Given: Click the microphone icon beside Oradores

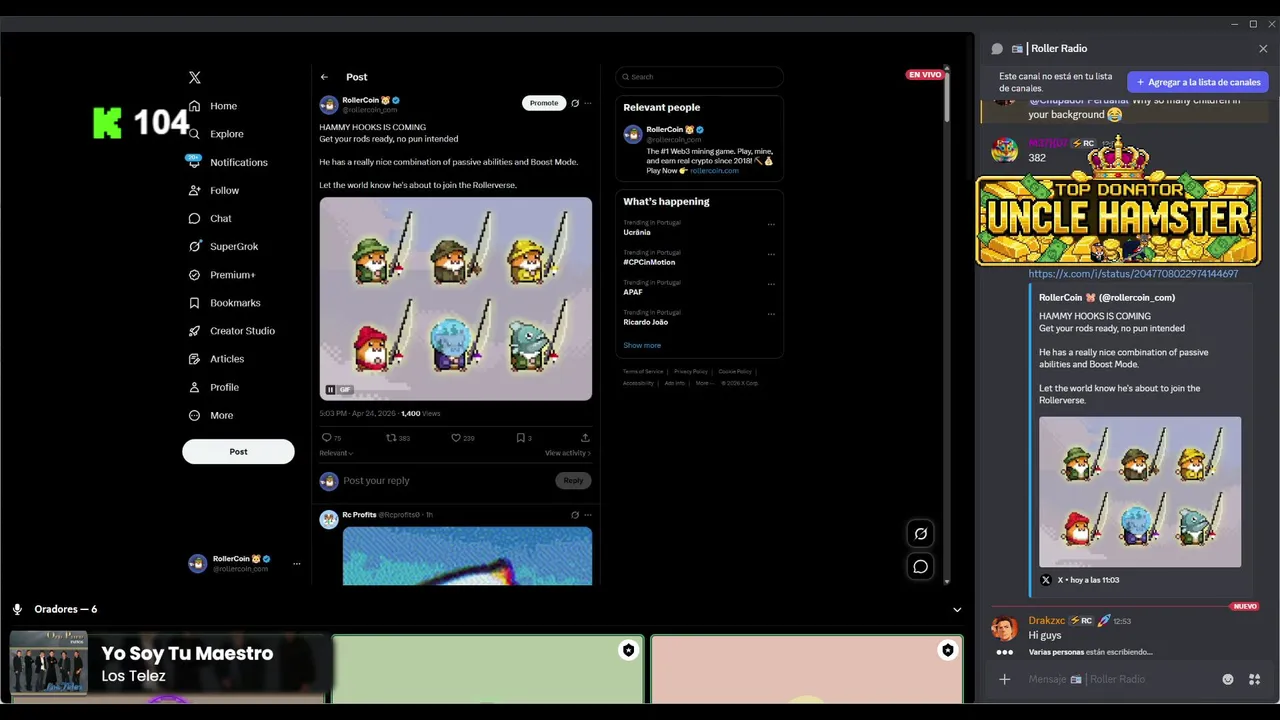Looking at the screenshot, I should [x=17, y=610].
